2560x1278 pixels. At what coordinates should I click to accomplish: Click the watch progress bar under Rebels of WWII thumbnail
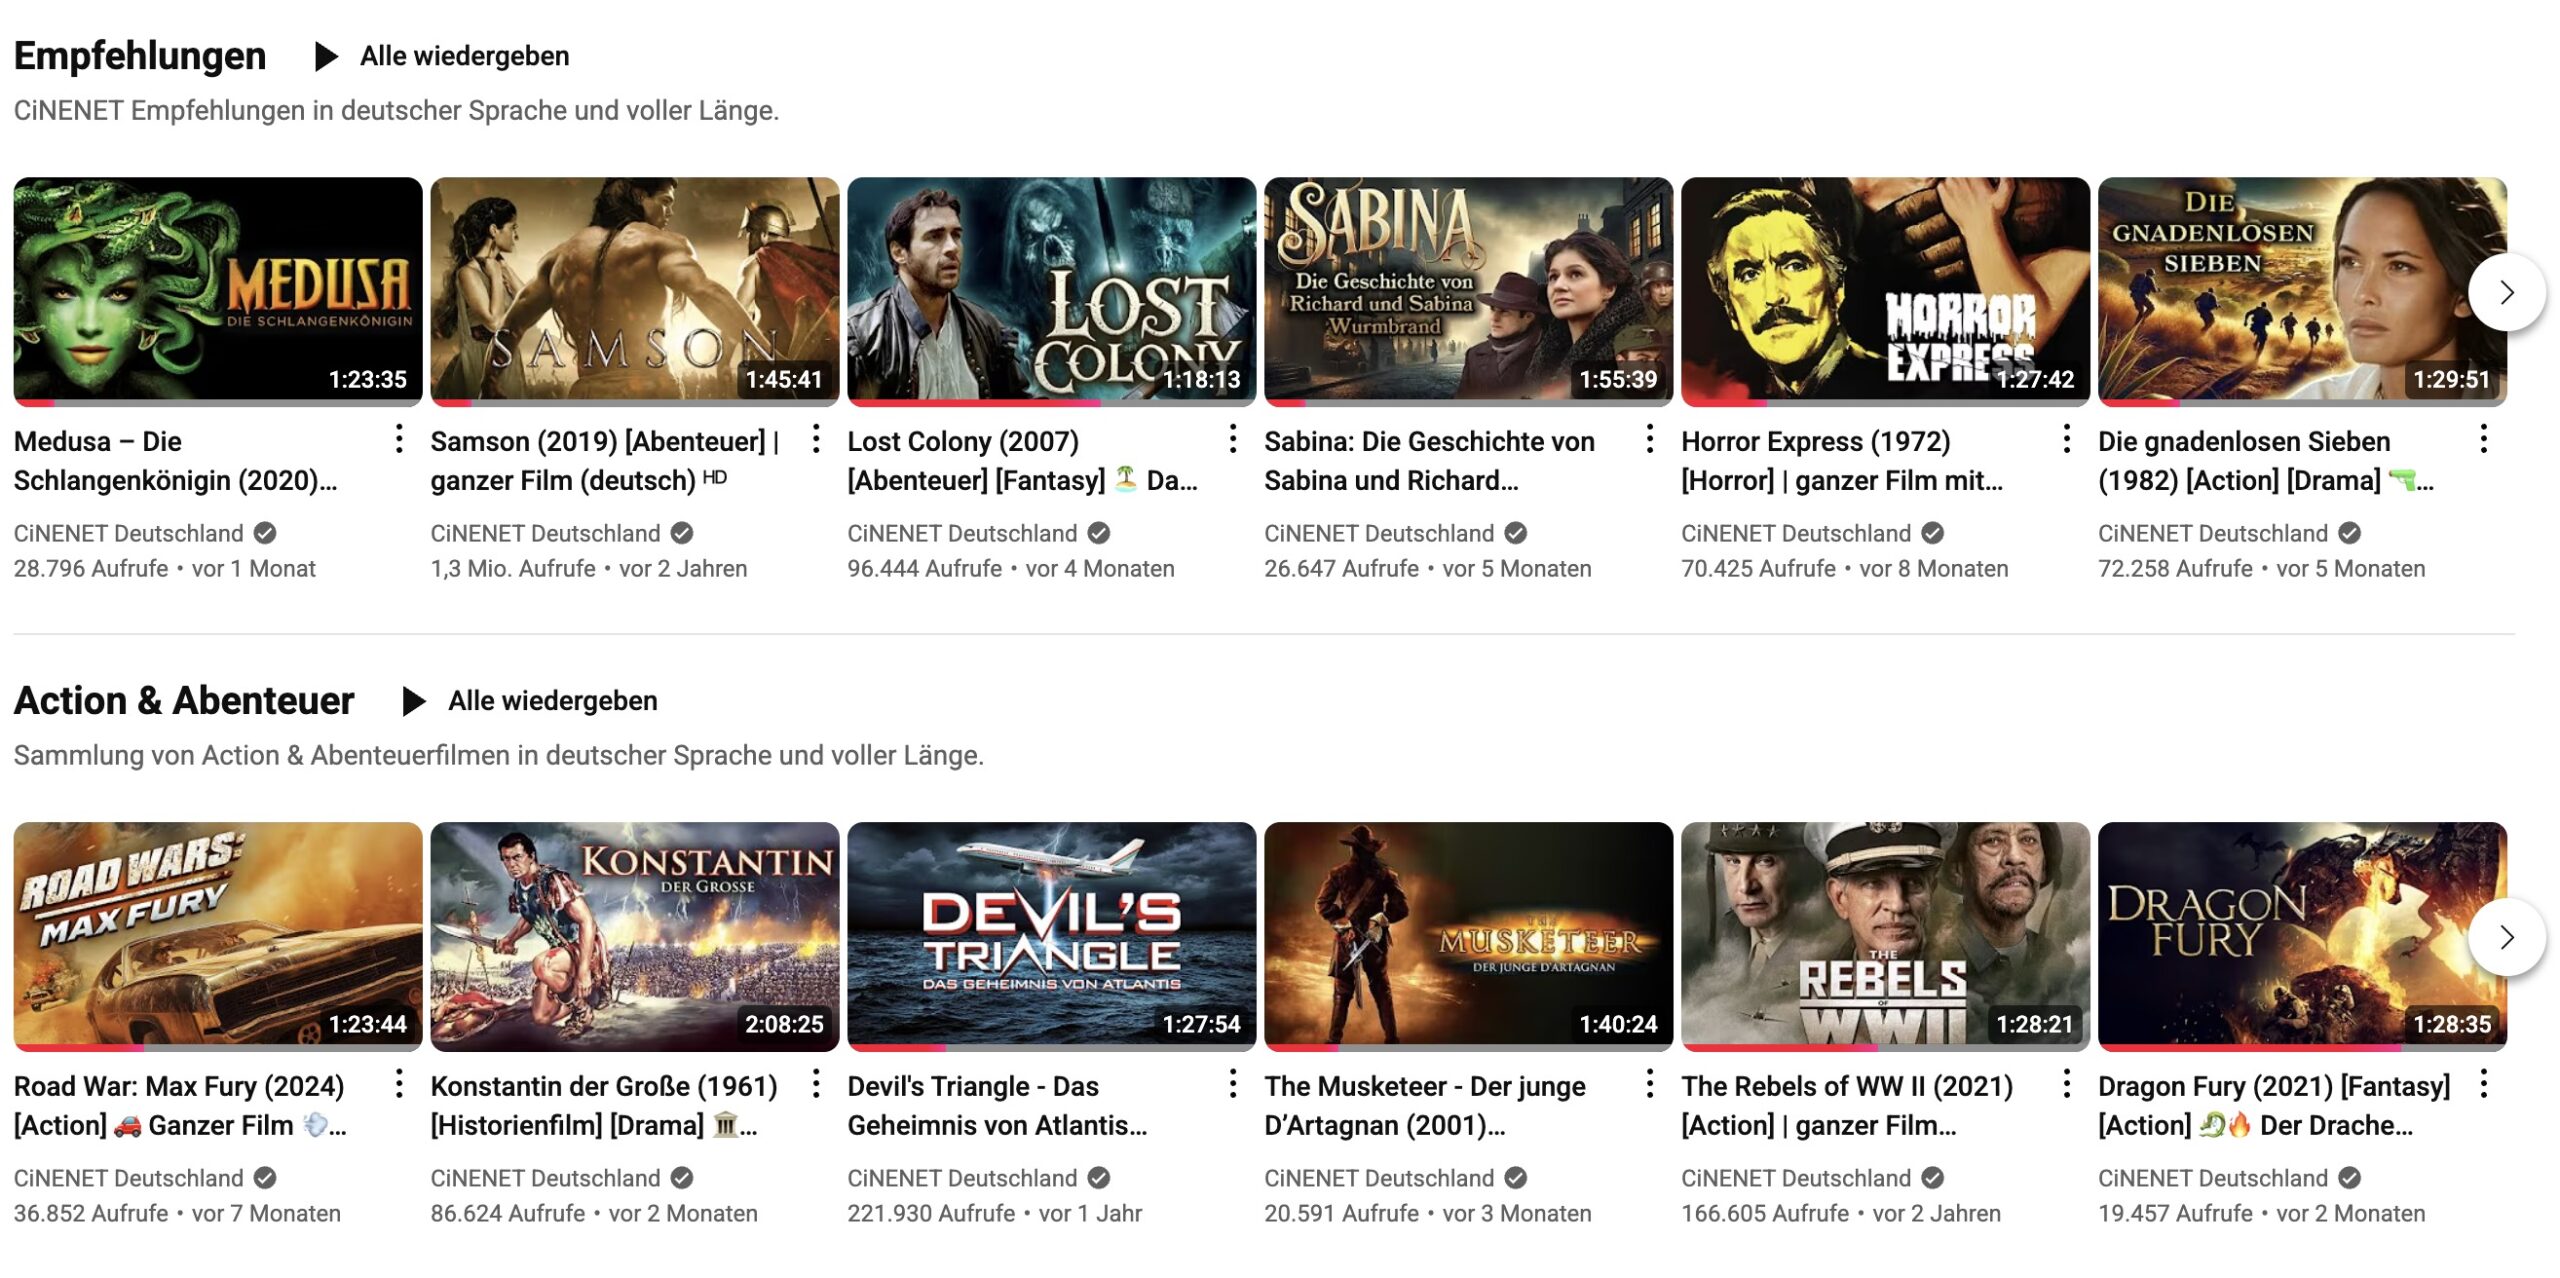click(x=1886, y=1049)
